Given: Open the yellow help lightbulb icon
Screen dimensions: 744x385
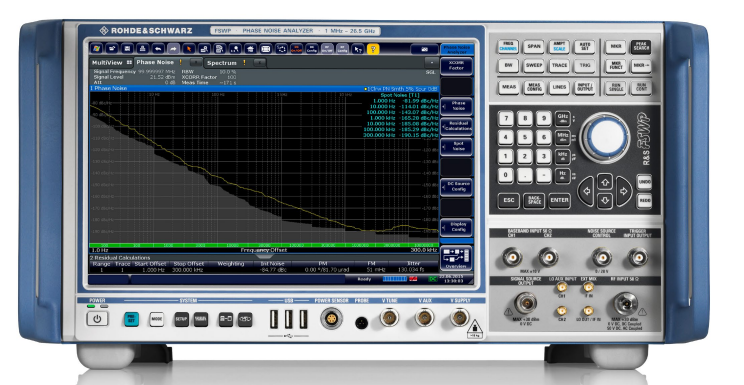Looking at the screenshot, I should pyautogui.click(x=373, y=48).
